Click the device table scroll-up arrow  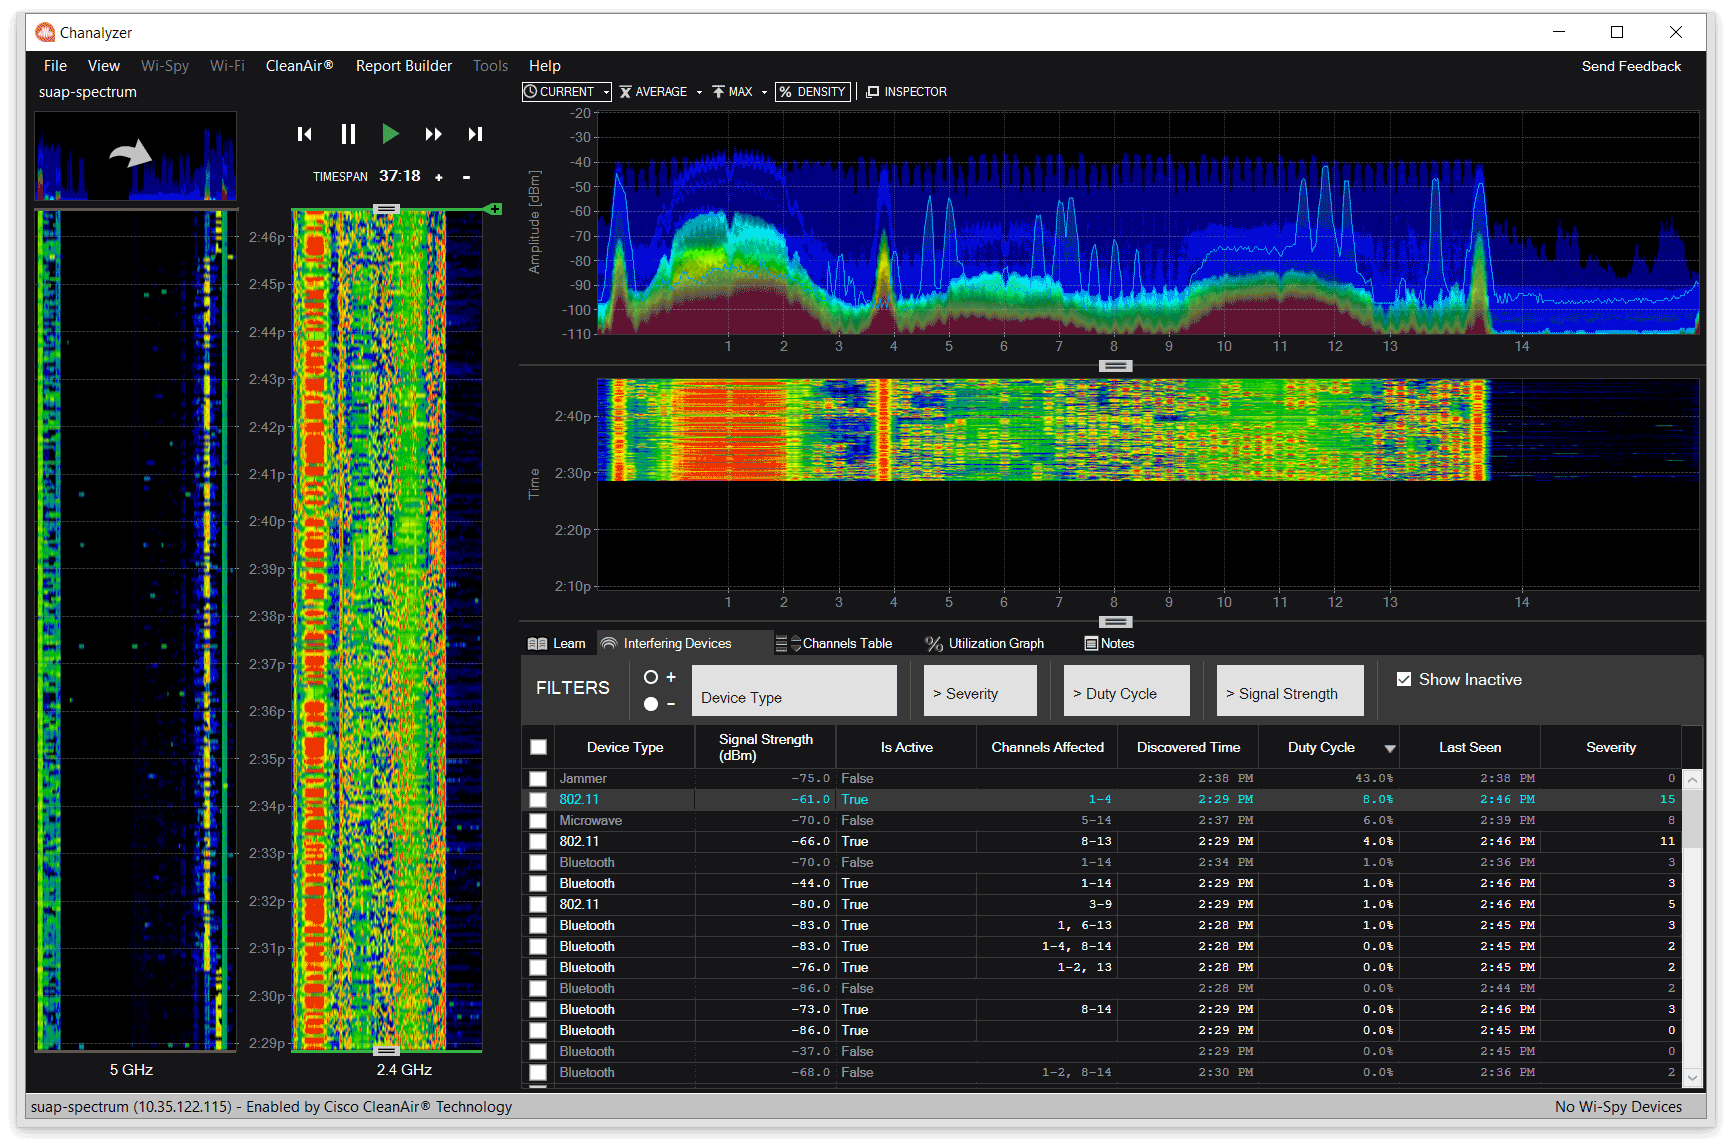point(1692,779)
